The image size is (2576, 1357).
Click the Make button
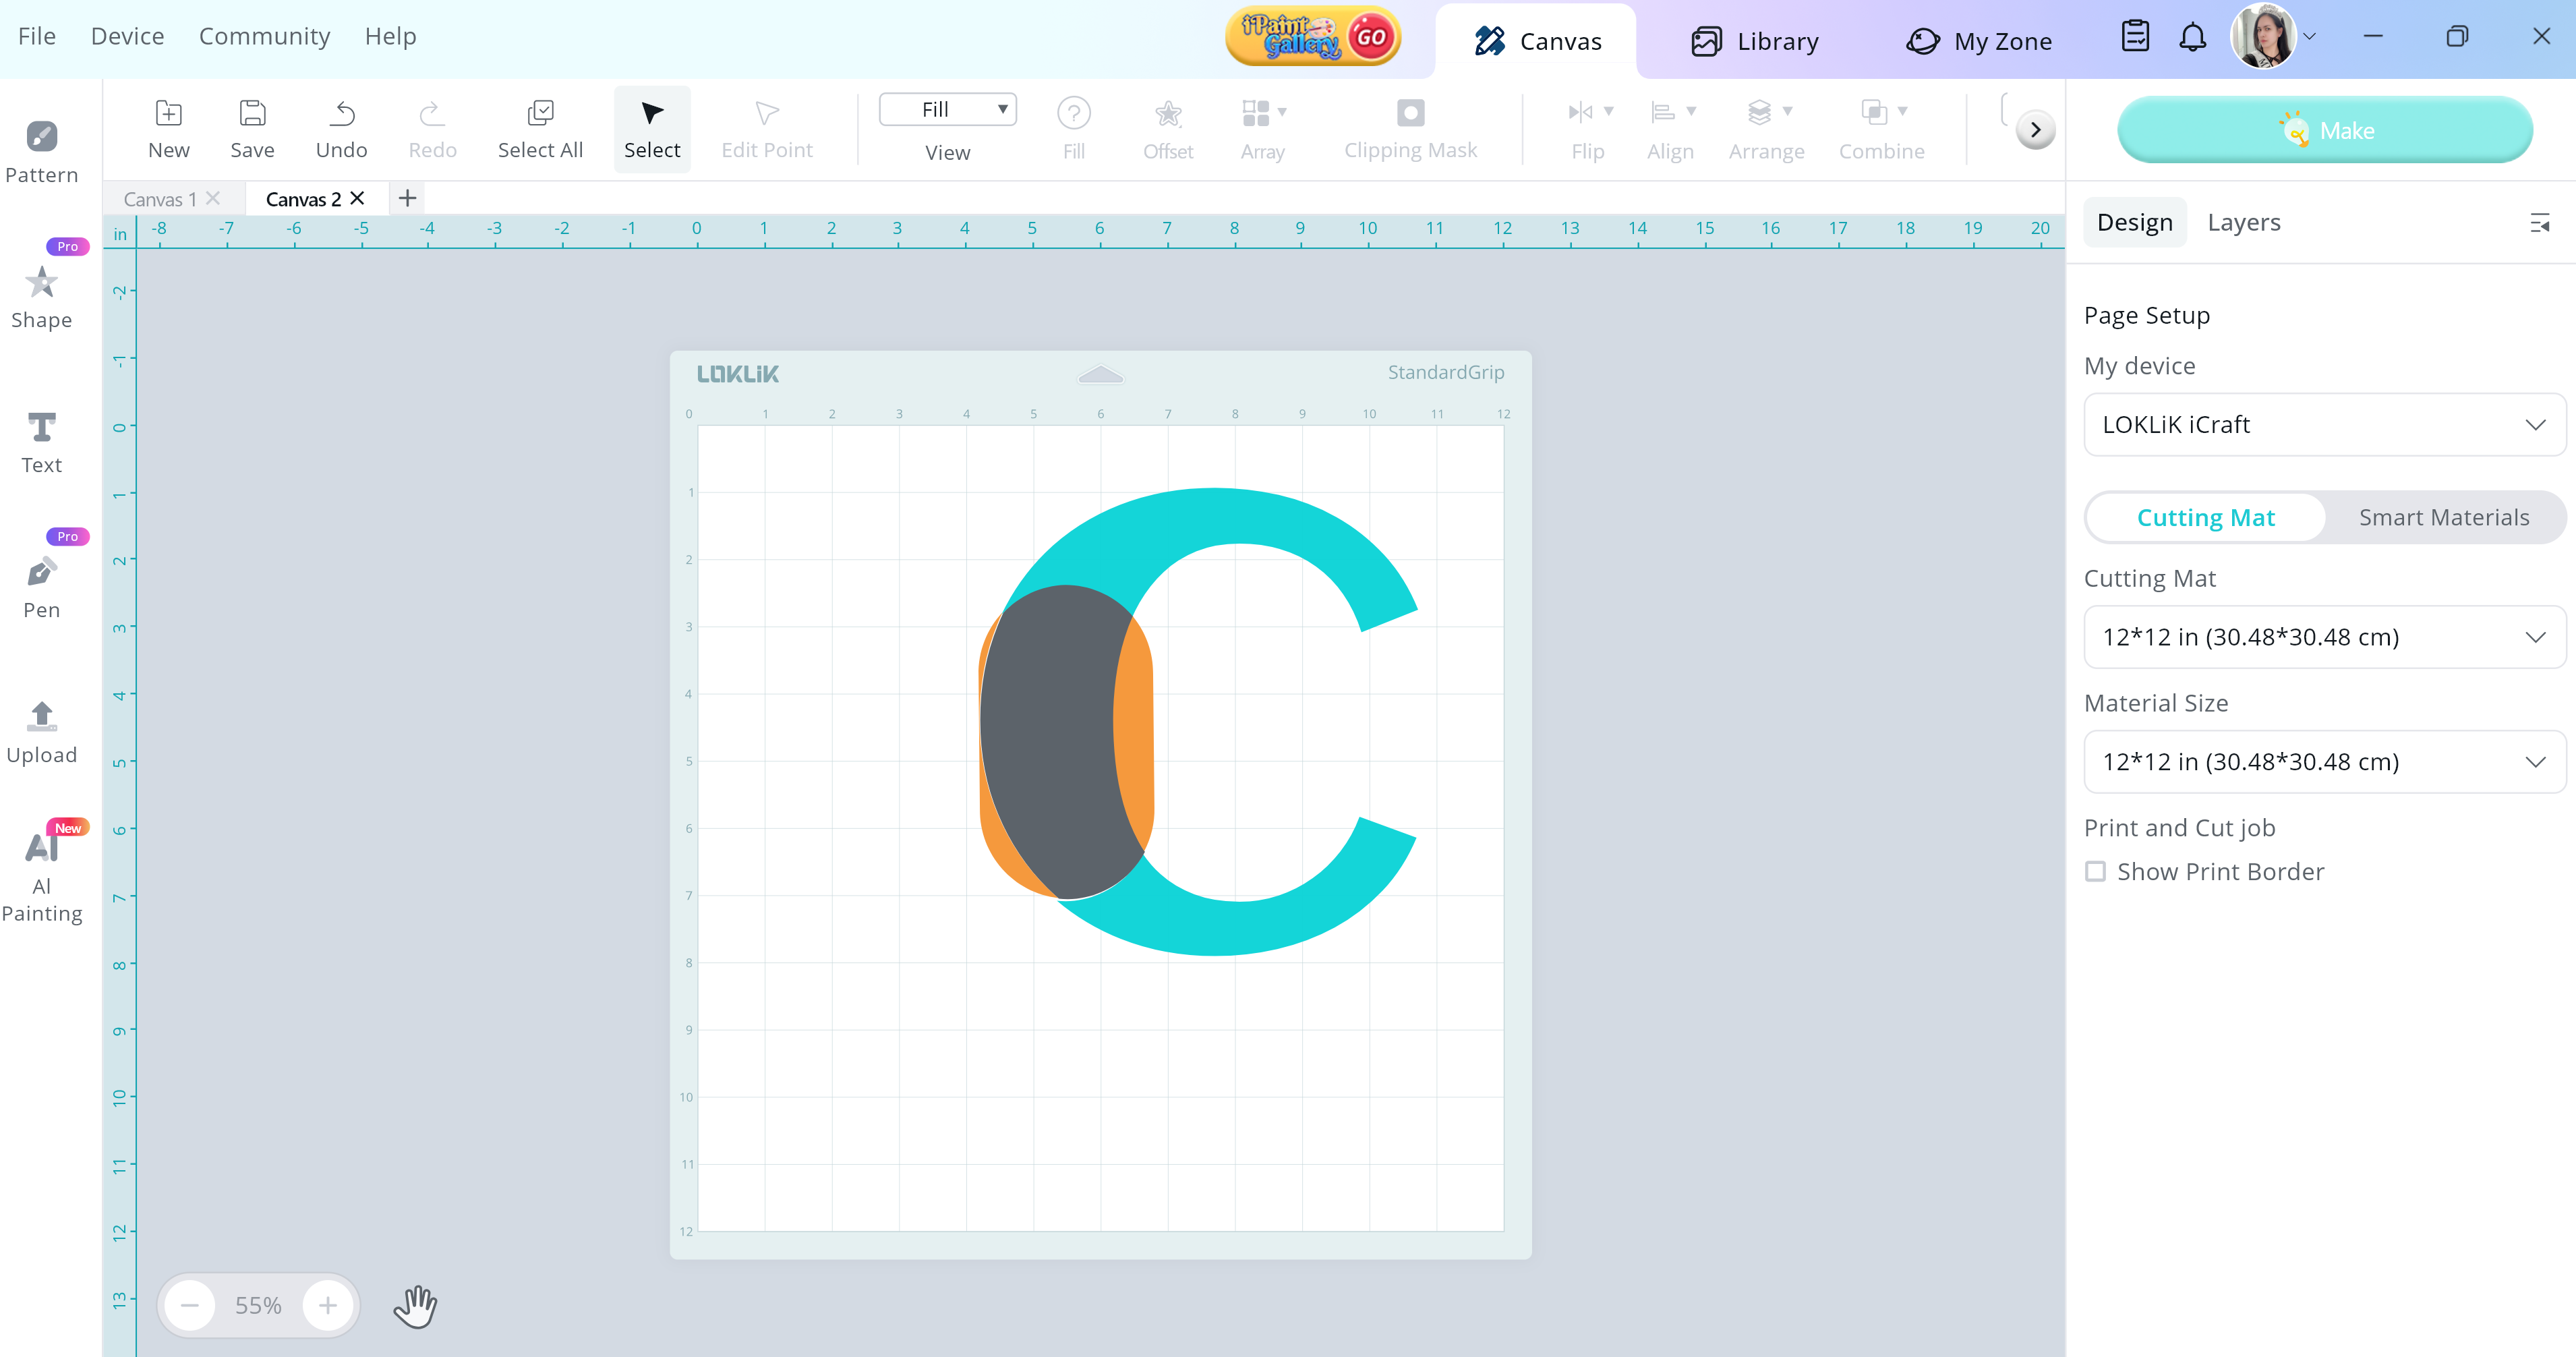(2324, 130)
